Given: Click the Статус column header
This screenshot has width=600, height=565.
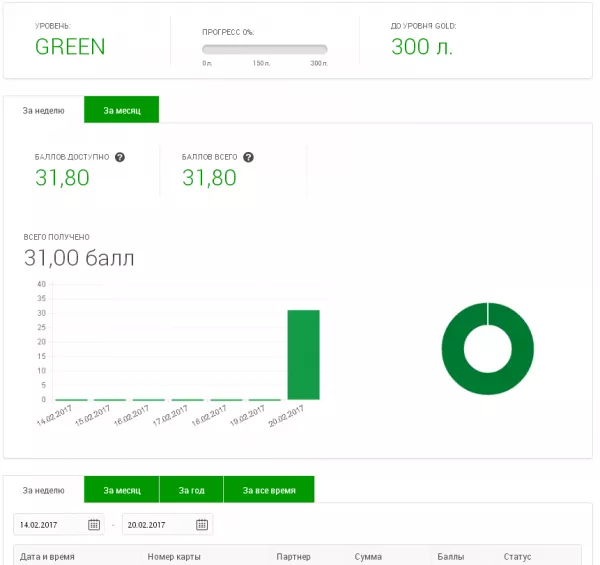Looking at the screenshot, I should pos(517,556).
